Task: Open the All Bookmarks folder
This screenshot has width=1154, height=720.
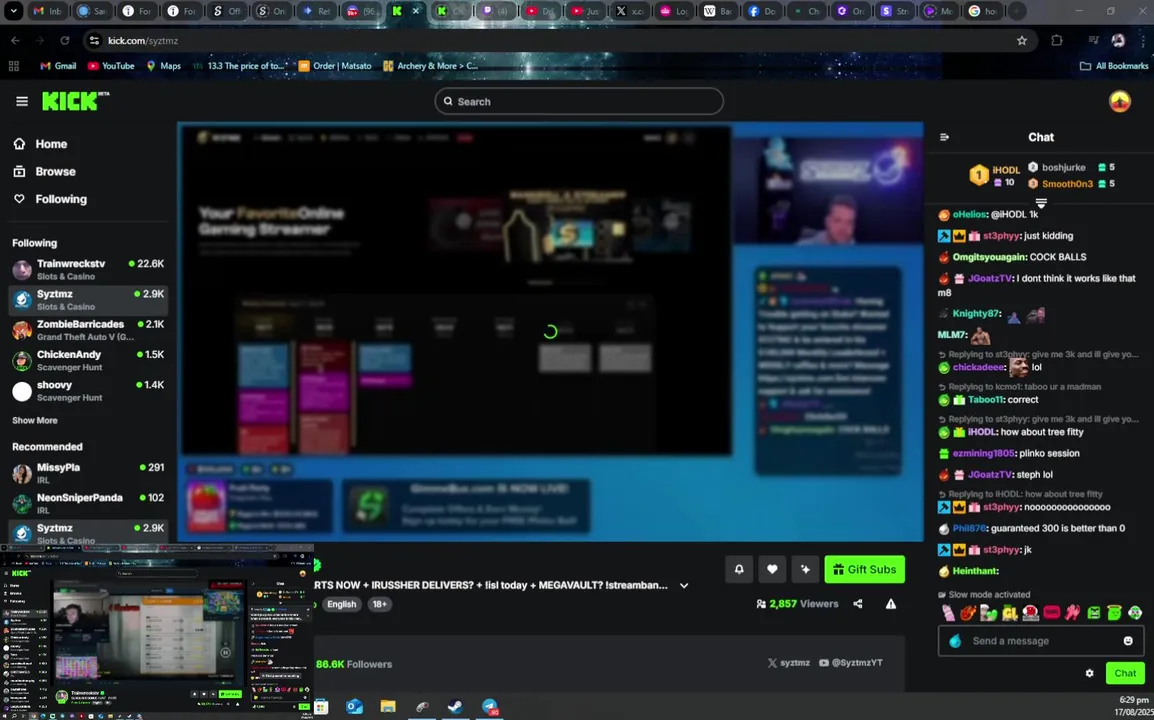Action: [1114, 66]
